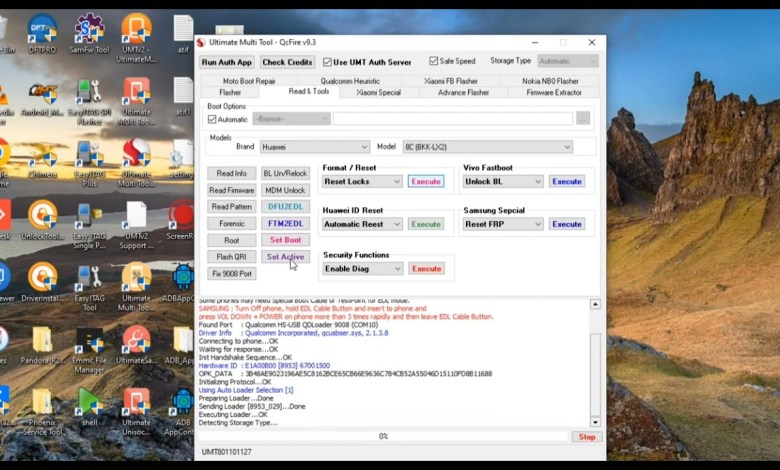Launch the SamFw Tool desktop shortcut
The height and width of the screenshot is (470, 780).
pyautogui.click(x=89, y=30)
